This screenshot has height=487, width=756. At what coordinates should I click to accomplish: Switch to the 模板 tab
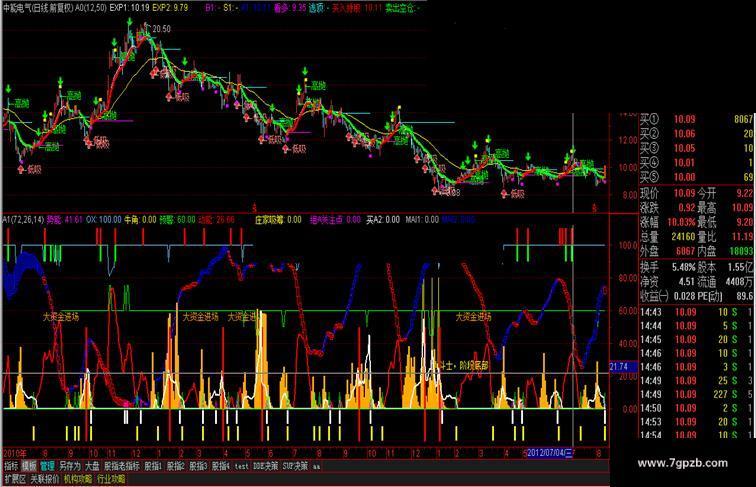pos(29,466)
